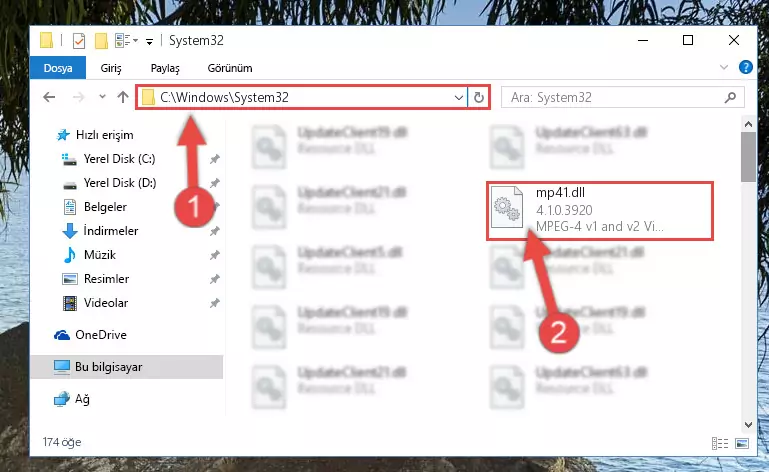This screenshot has width=769, height=472.
Task: Open recent locations dropdown arrow
Action: (x=102, y=97)
